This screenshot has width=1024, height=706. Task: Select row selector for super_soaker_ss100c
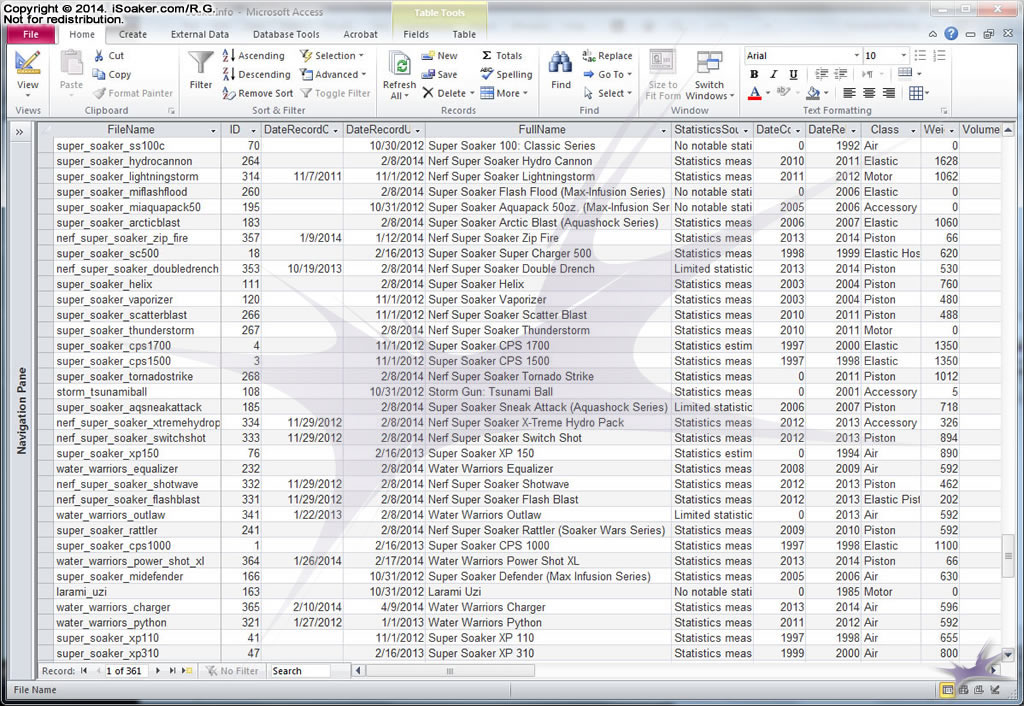point(45,146)
